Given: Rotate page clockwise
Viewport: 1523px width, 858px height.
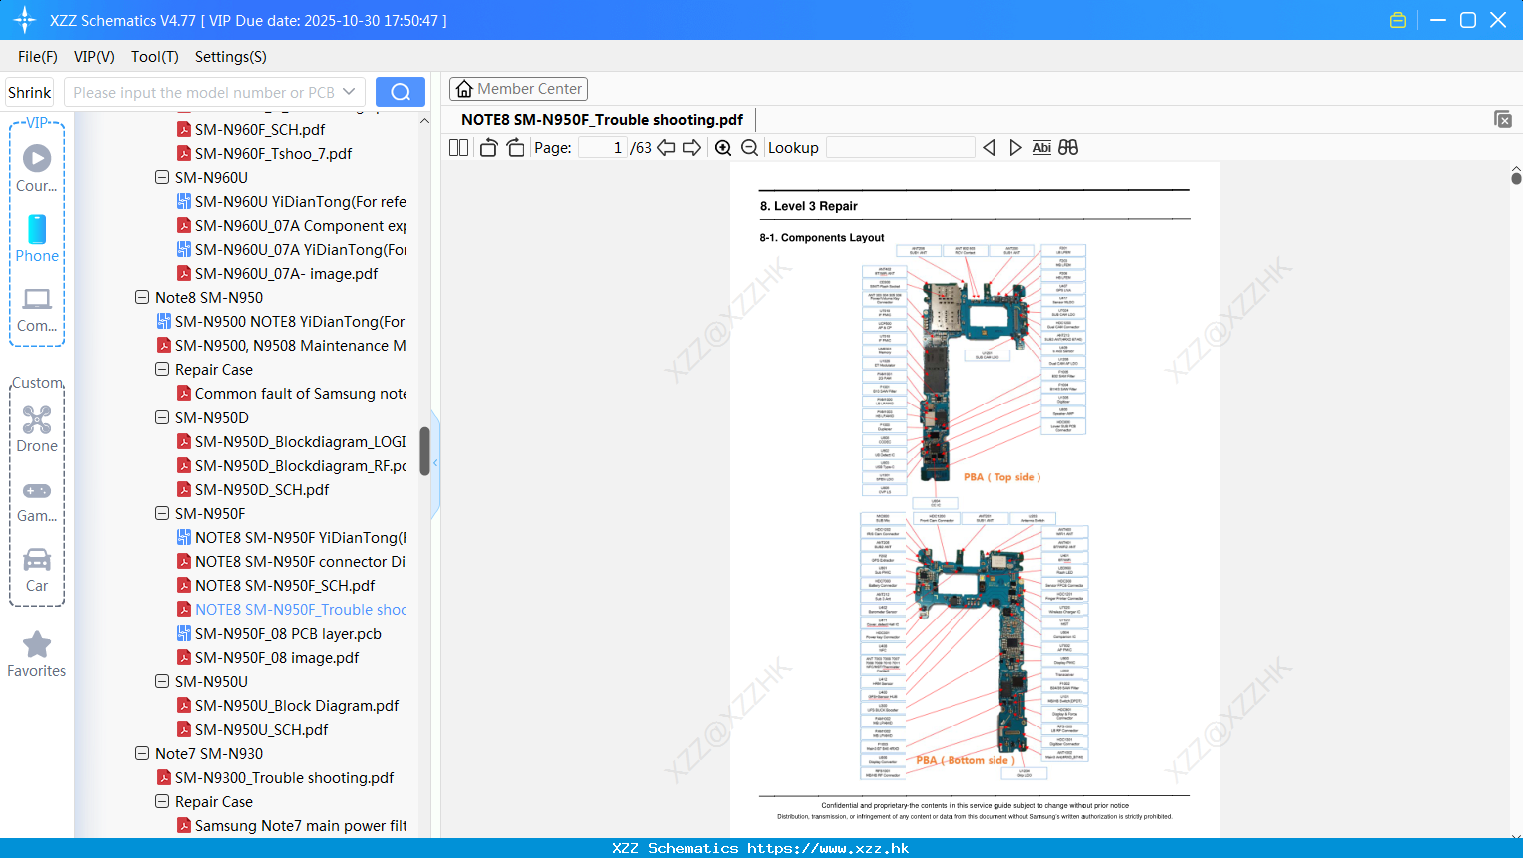Looking at the screenshot, I should coord(515,147).
